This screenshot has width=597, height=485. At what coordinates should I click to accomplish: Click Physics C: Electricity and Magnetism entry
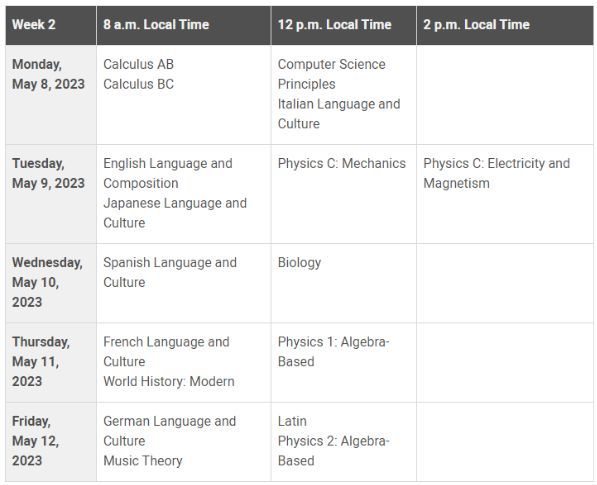(496, 173)
